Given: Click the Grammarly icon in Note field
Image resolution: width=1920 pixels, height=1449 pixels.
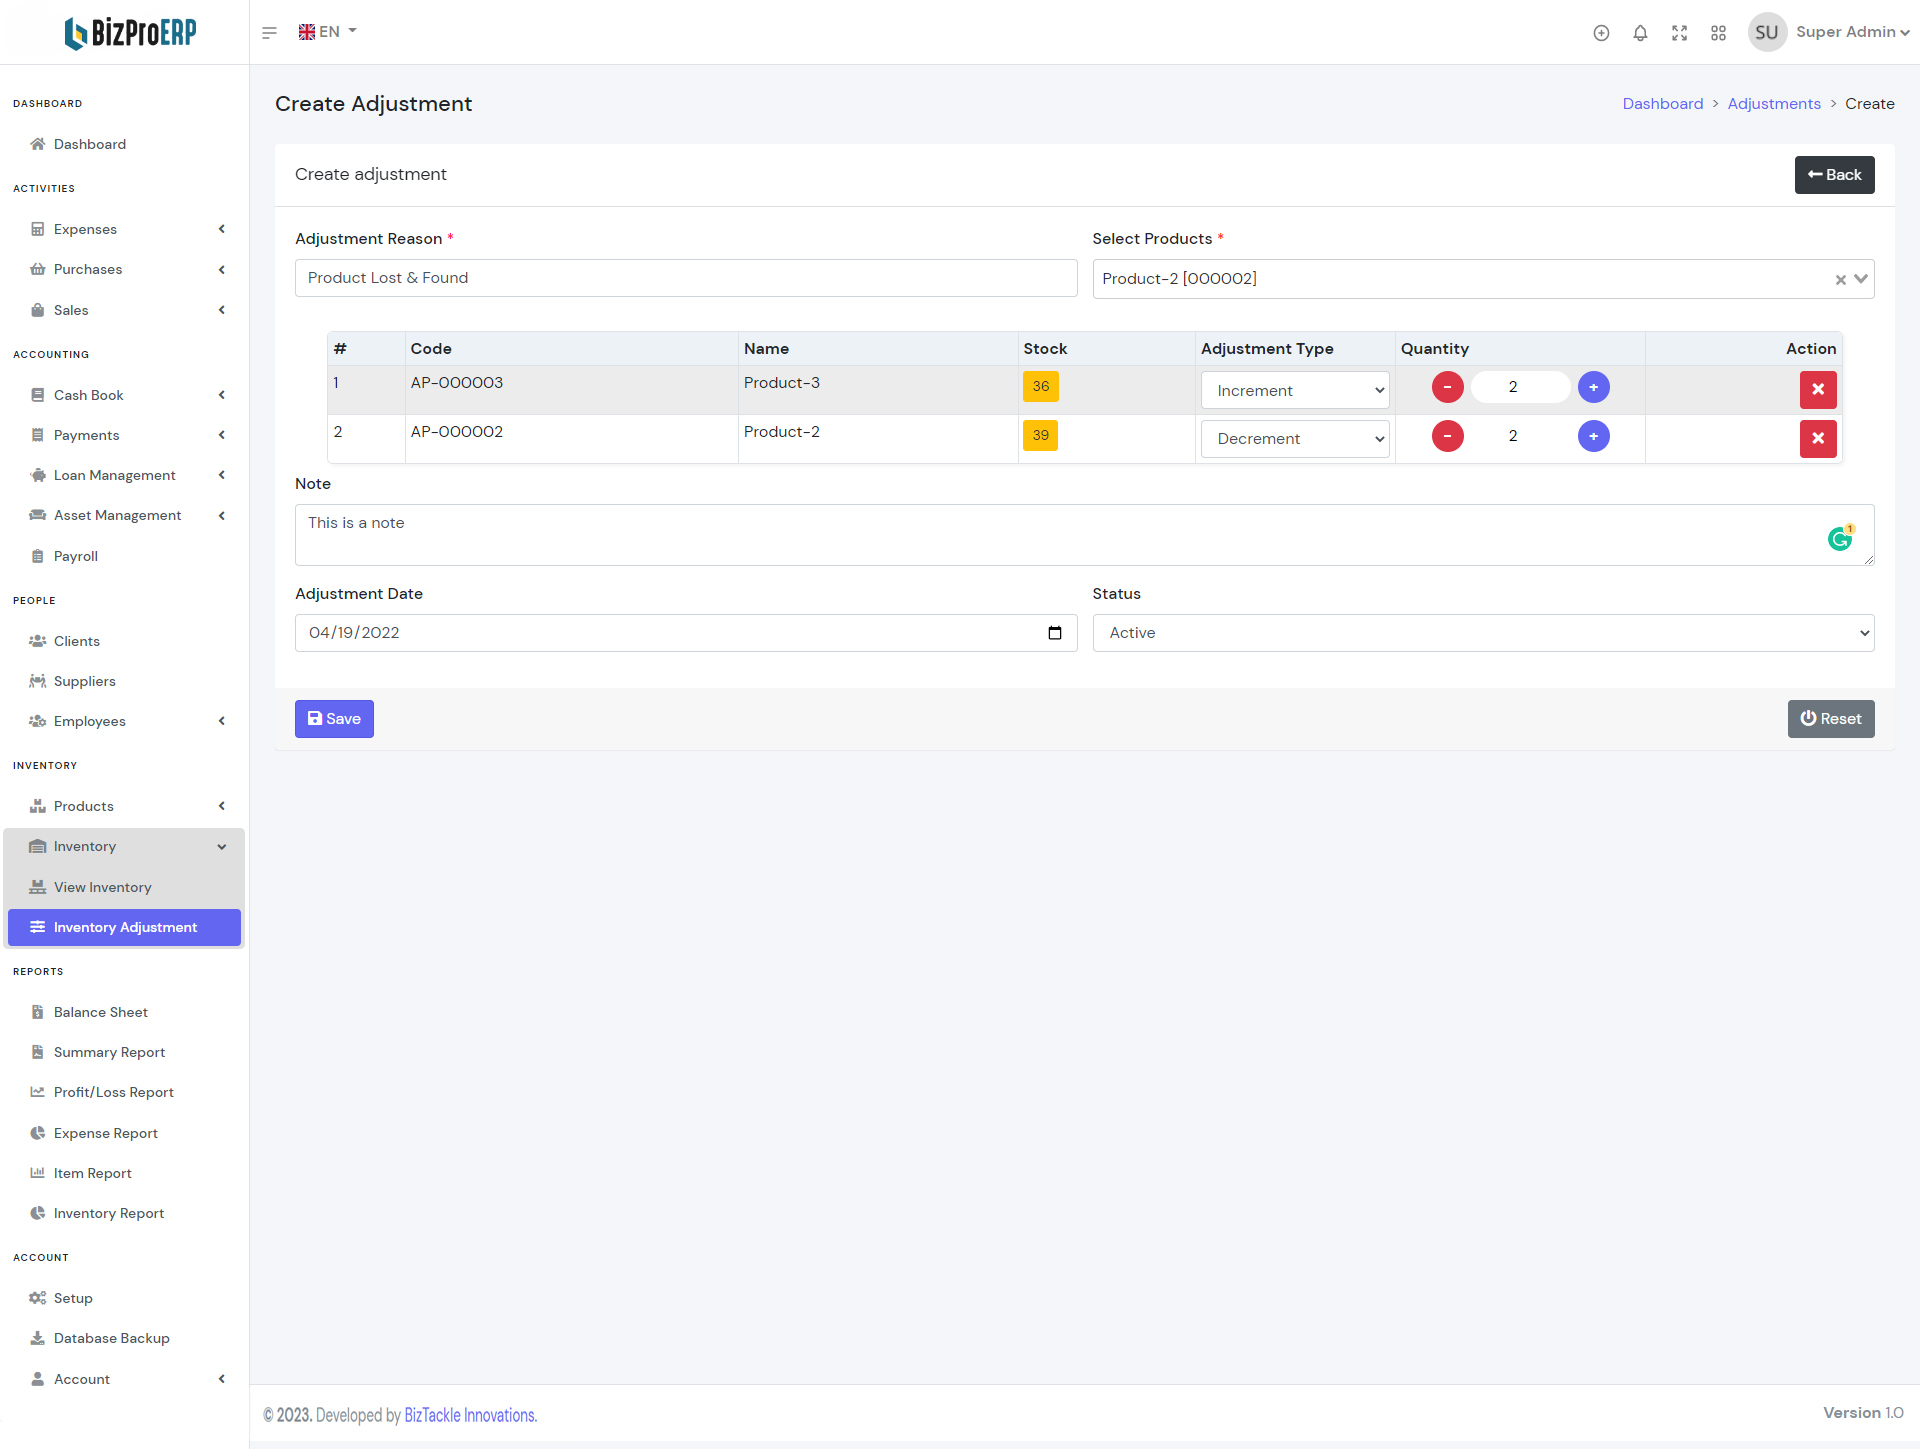Looking at the screenshot, I should [1839, 539].
